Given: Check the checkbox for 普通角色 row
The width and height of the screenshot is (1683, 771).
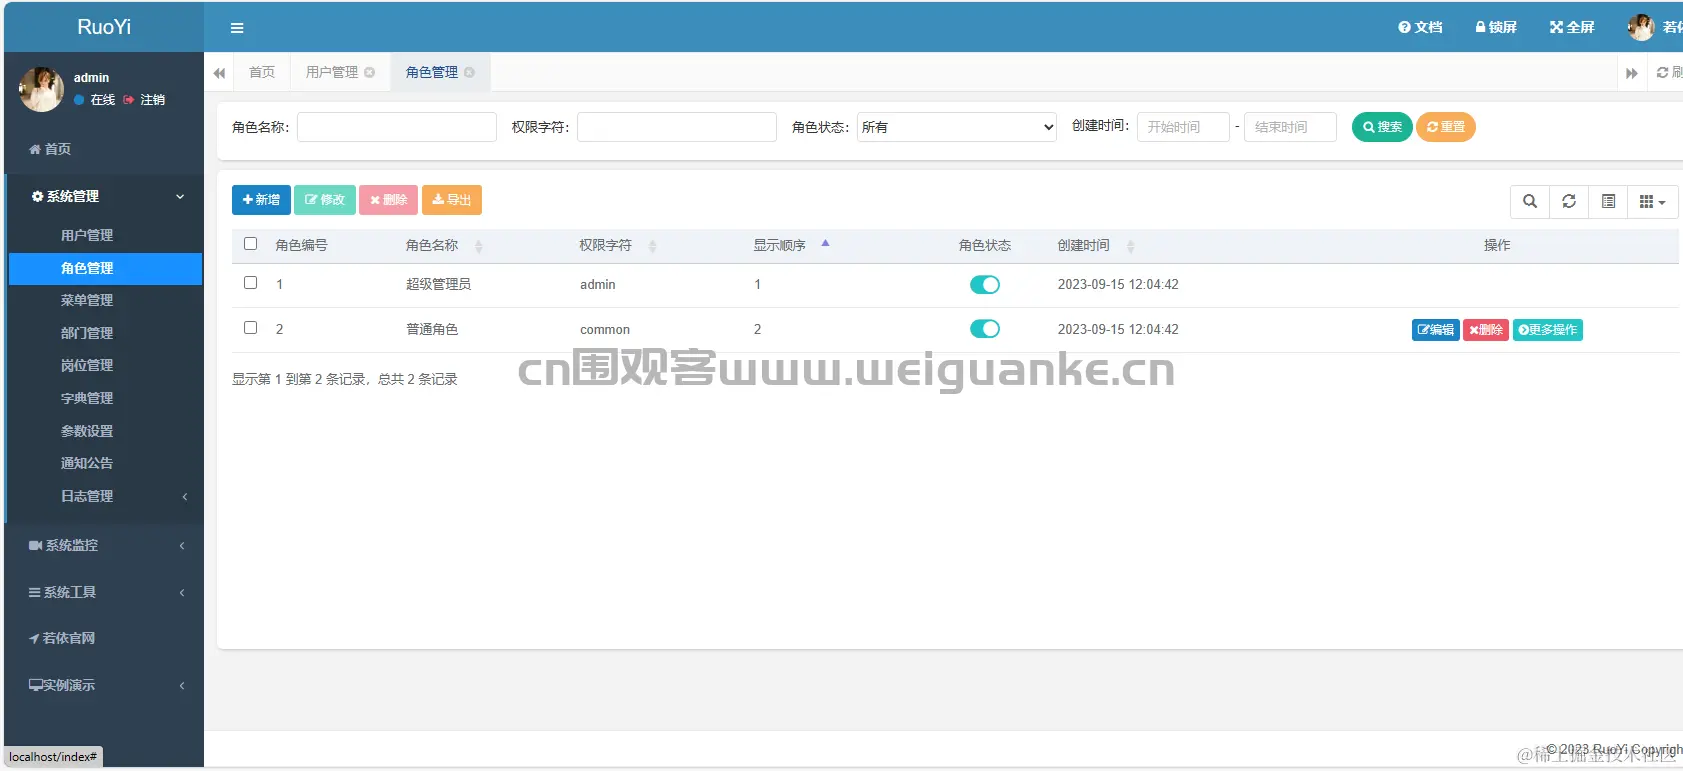Looking at the screenshot, I should click(251, 328).
